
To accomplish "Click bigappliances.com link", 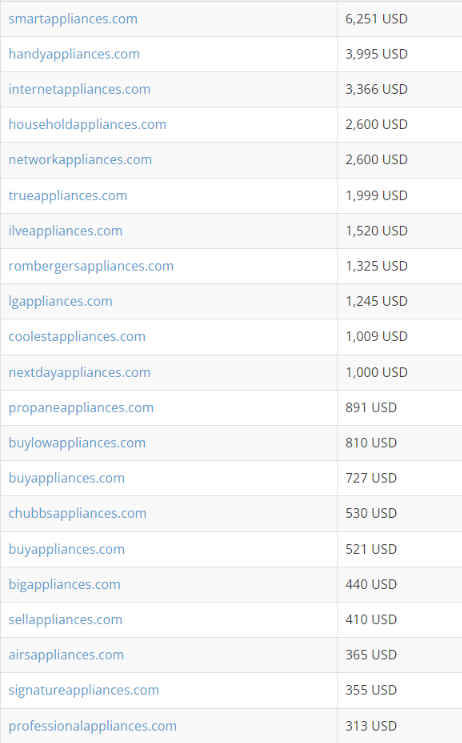I will (64, 584).
